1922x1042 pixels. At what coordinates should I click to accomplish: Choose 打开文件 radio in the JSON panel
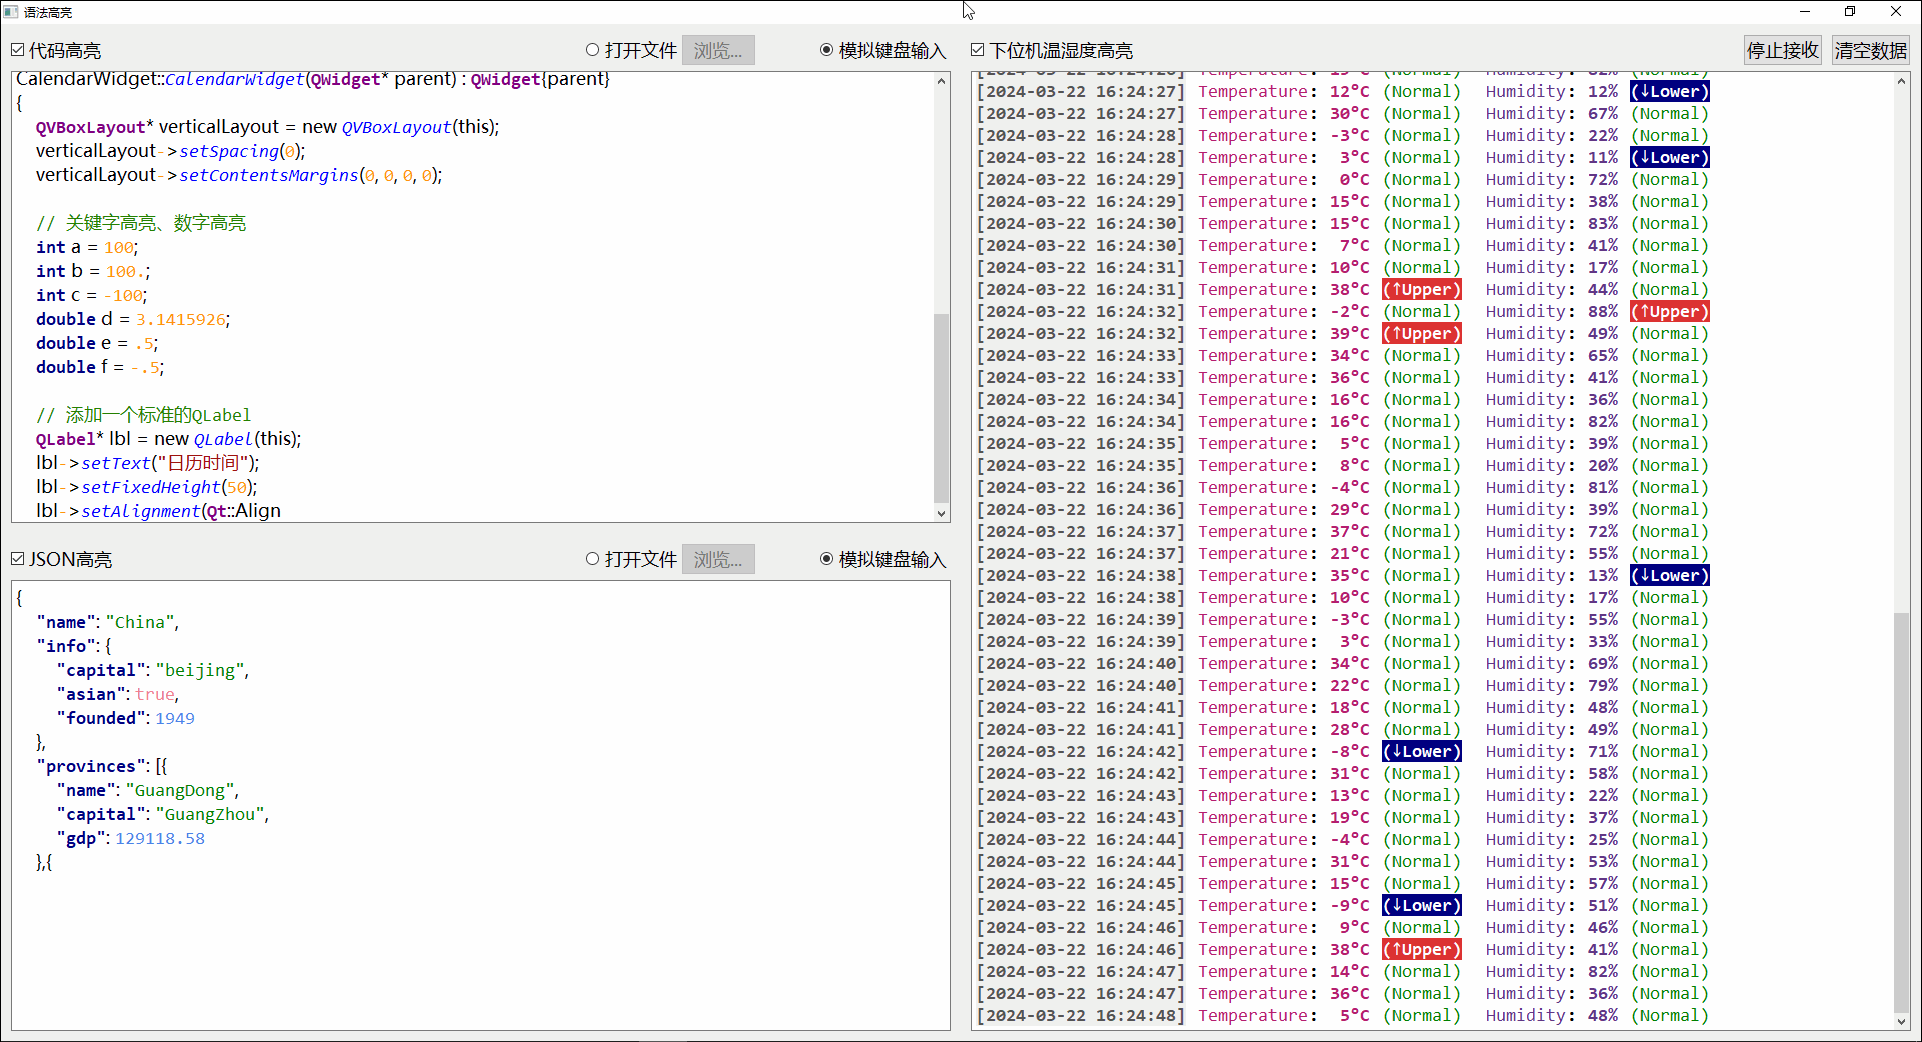point(593,559)
